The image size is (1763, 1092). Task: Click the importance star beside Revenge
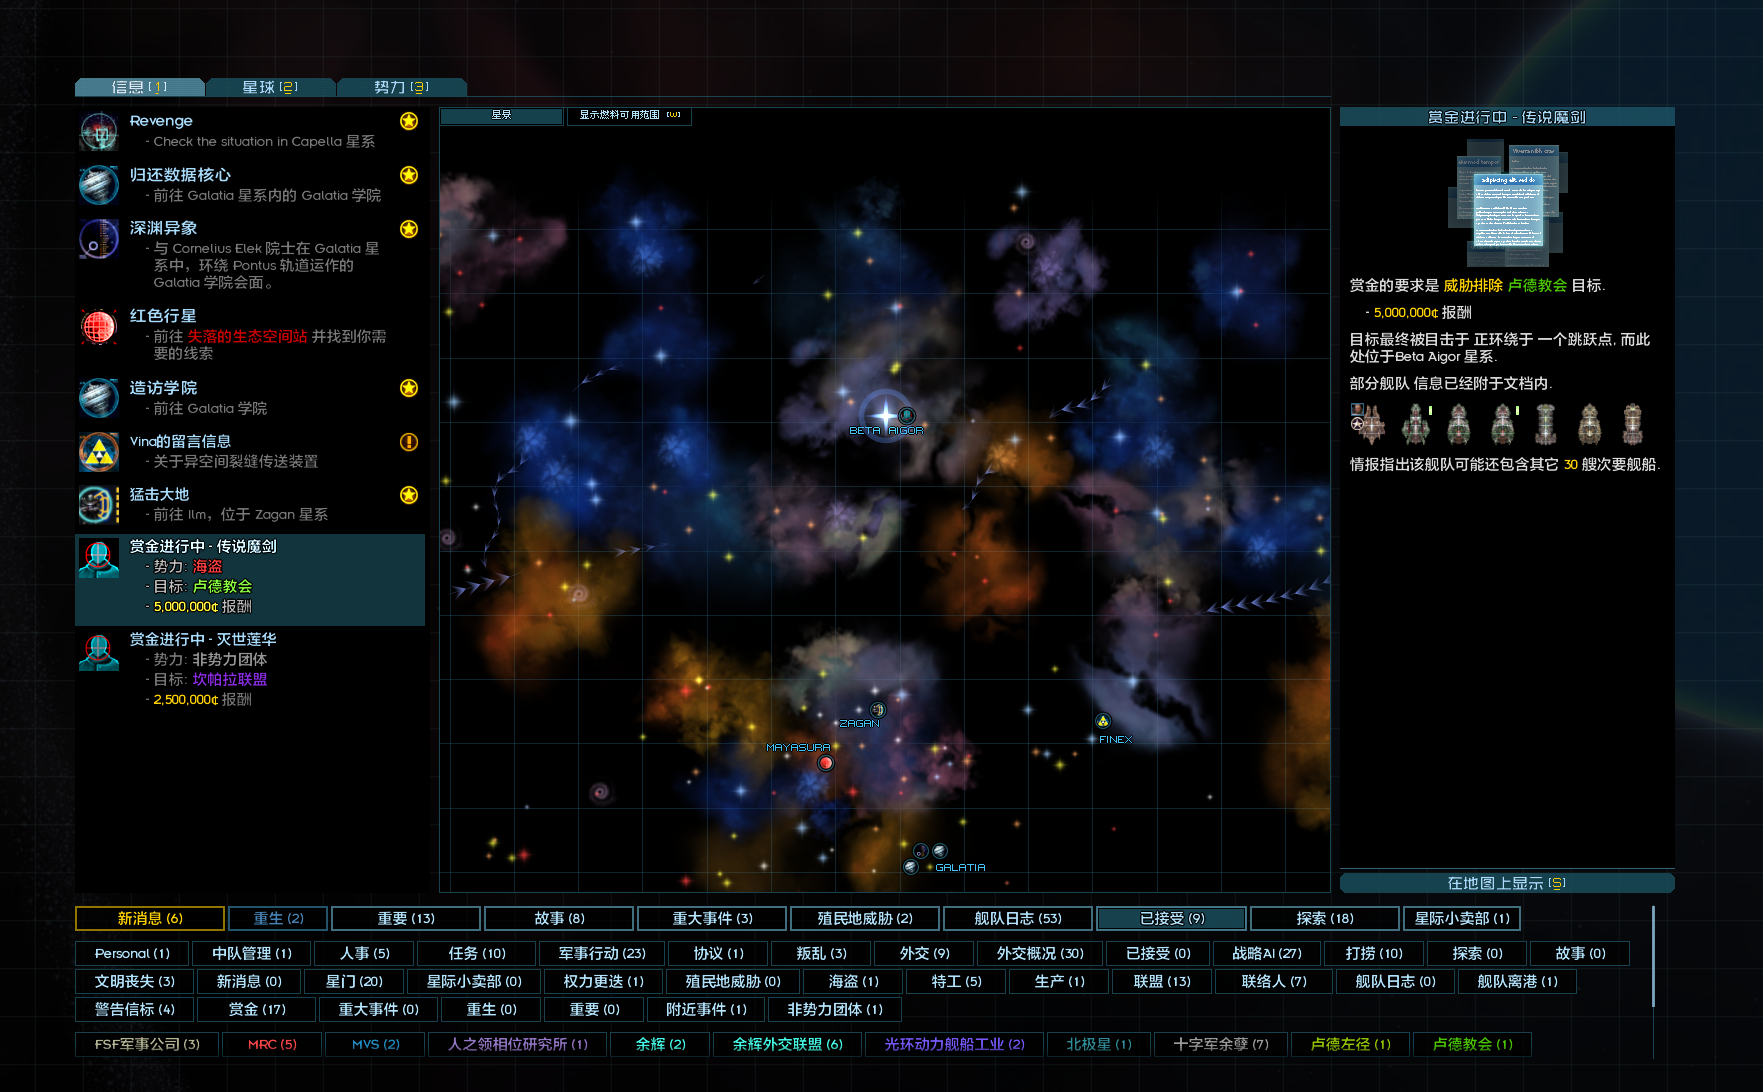(409, 121)
